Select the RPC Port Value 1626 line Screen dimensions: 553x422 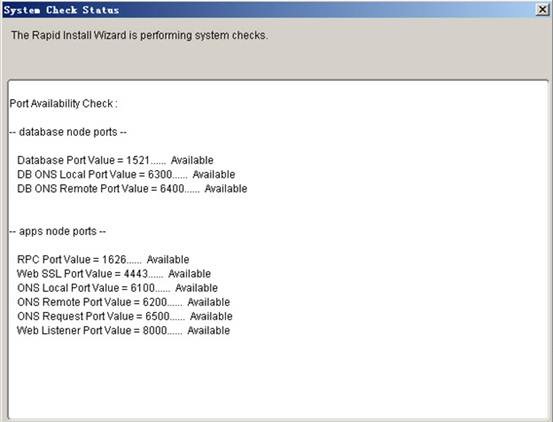(103, 259)
